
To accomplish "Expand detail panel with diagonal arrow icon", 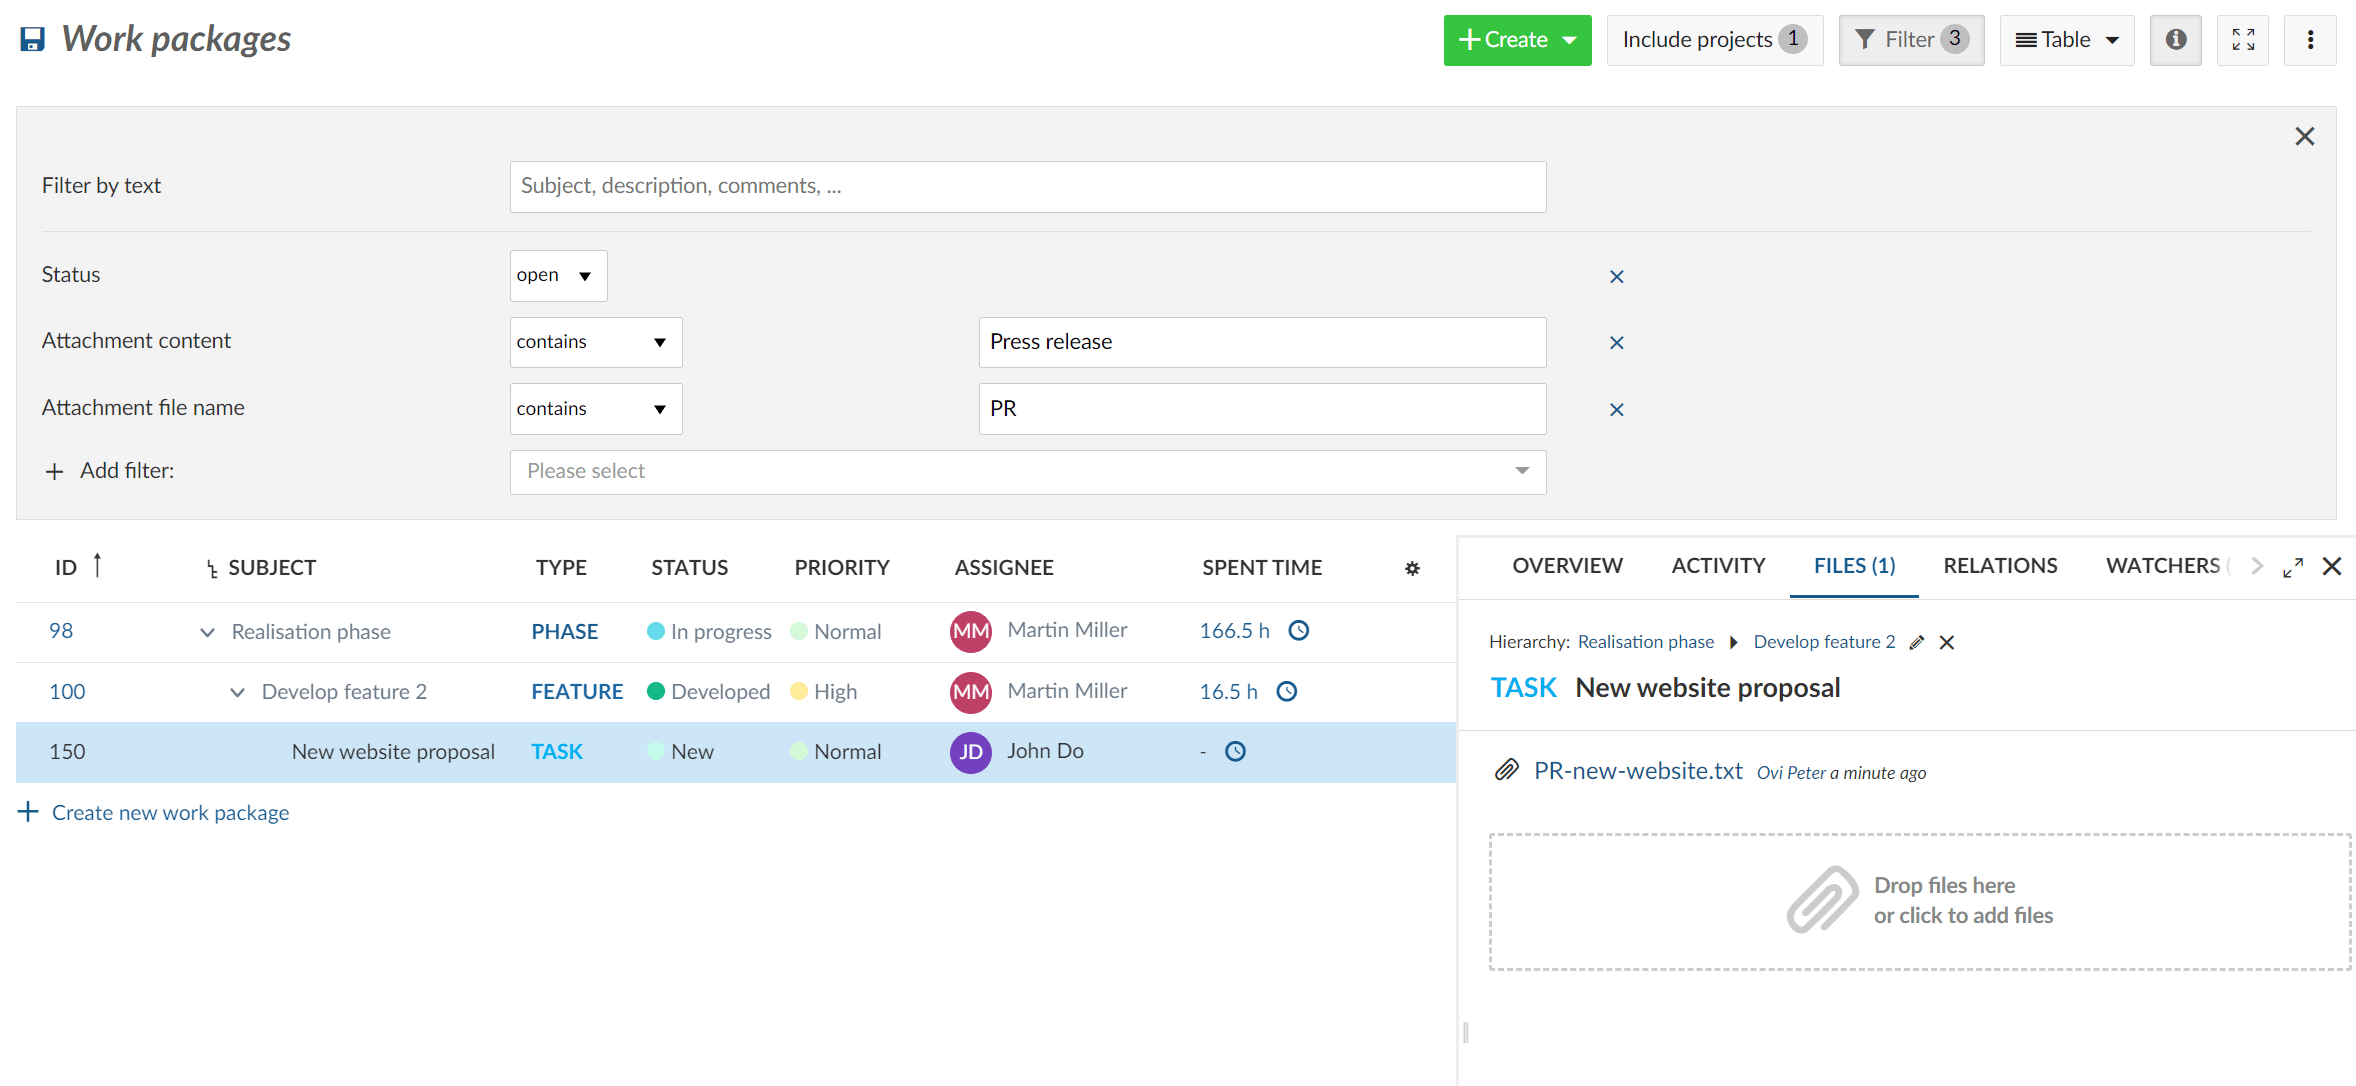I will point(2292,566).
